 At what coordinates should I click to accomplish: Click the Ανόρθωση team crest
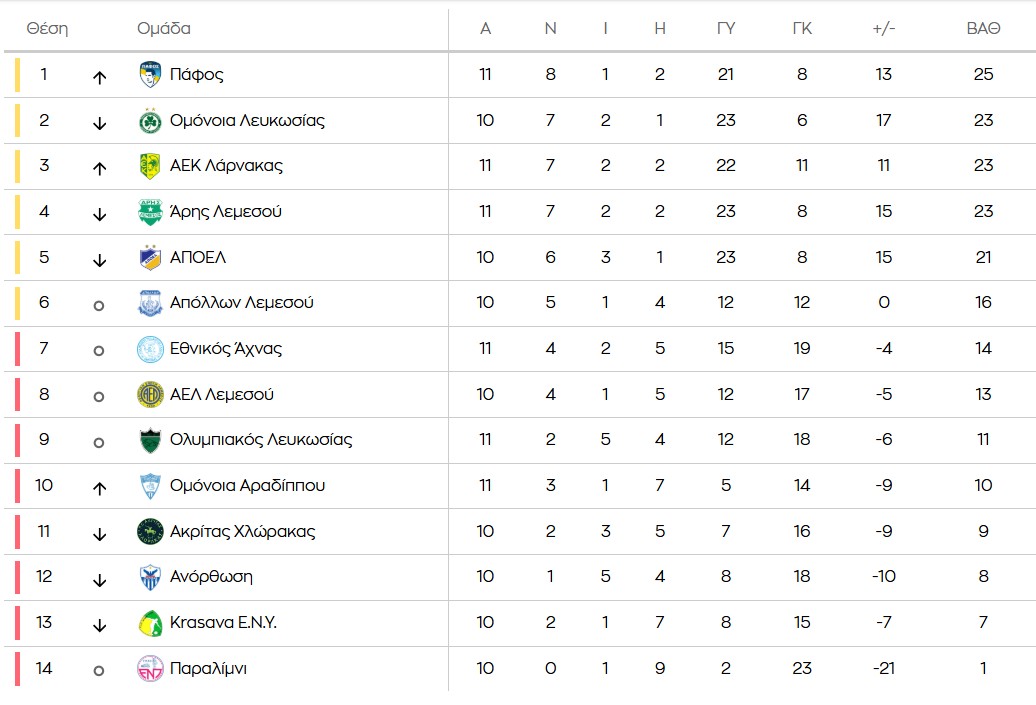150,577
